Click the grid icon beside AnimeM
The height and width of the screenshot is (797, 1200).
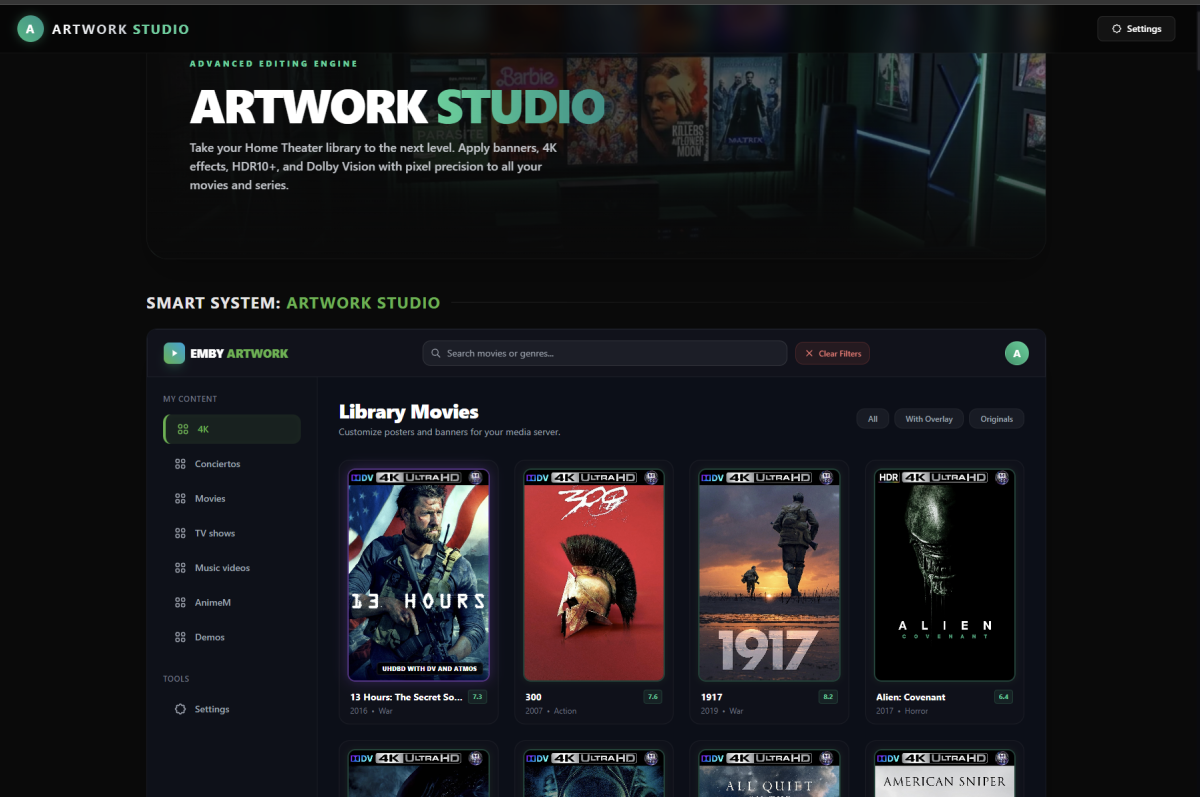(180, 602)
